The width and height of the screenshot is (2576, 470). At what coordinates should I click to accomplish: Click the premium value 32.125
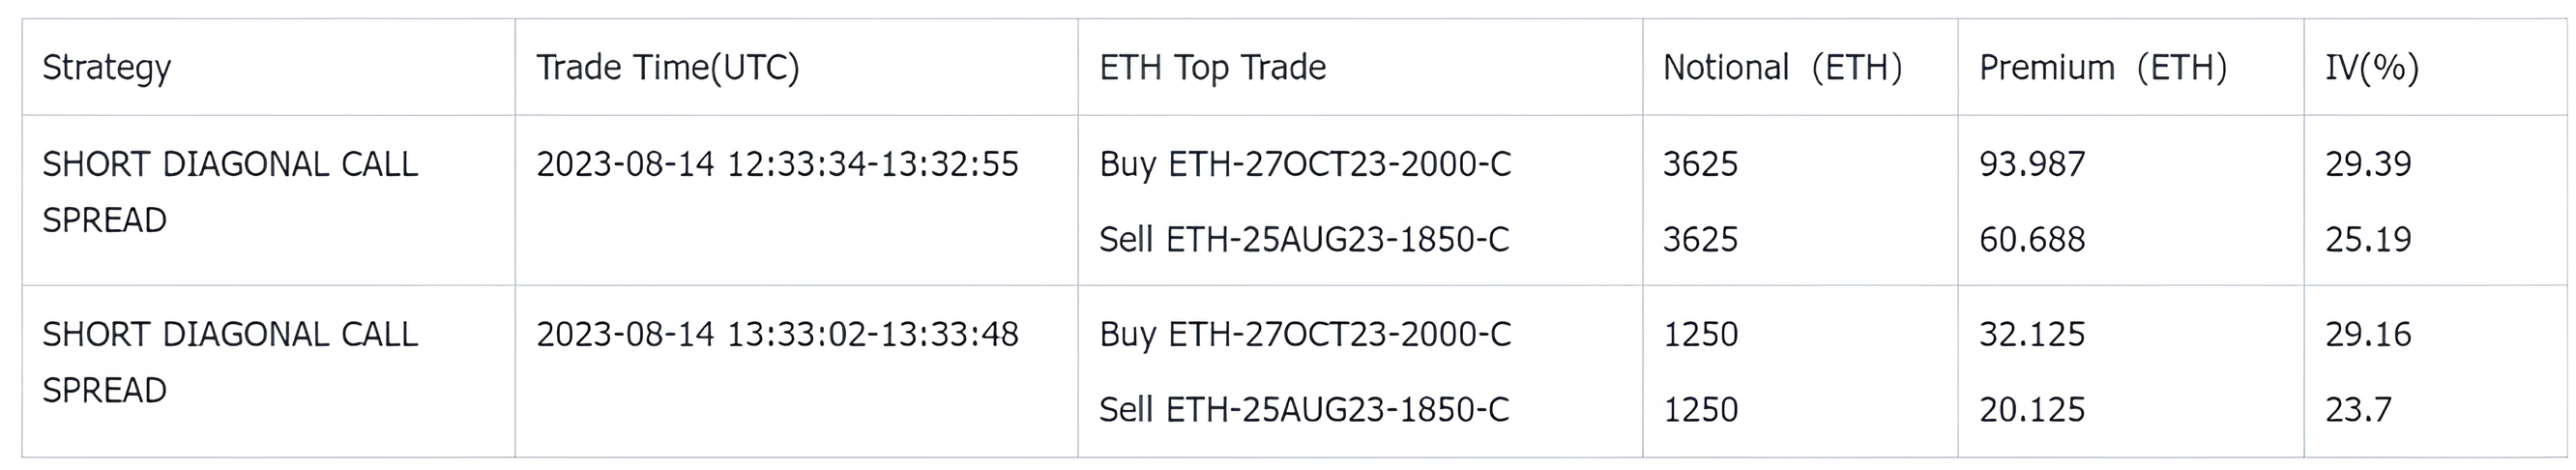(x=2032, y=333)
